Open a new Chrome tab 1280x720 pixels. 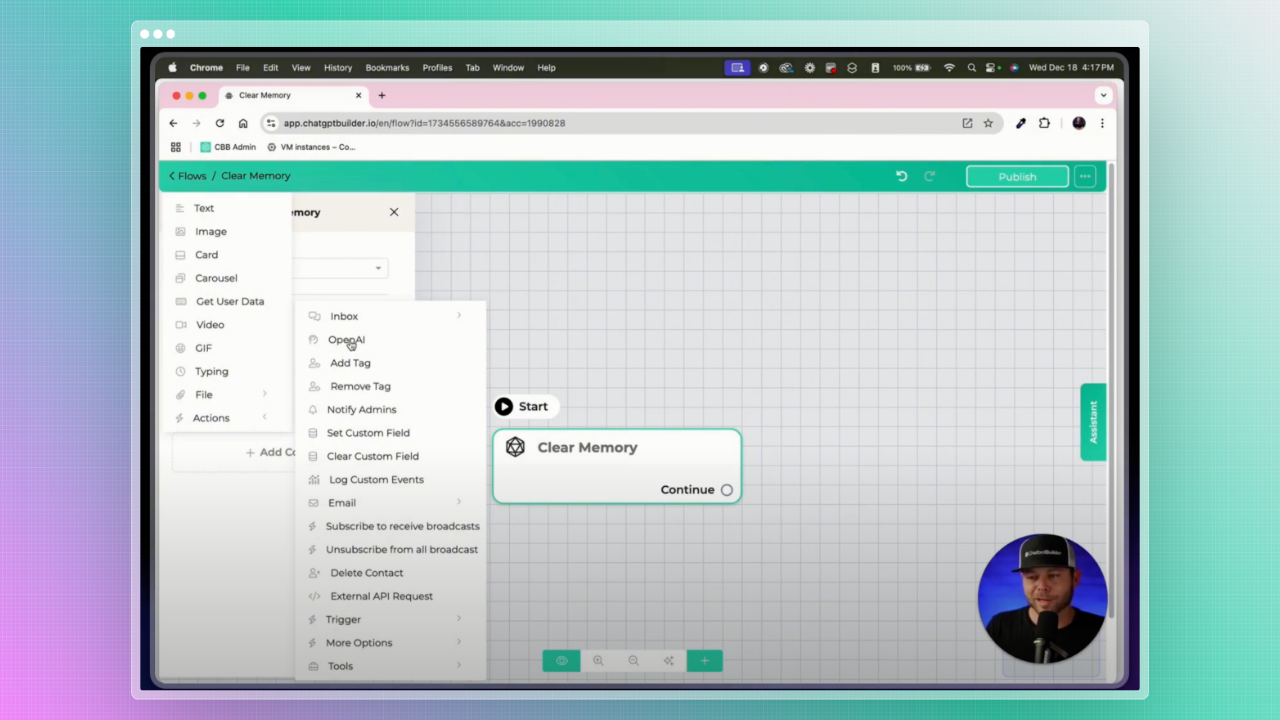tap(381, 95)
